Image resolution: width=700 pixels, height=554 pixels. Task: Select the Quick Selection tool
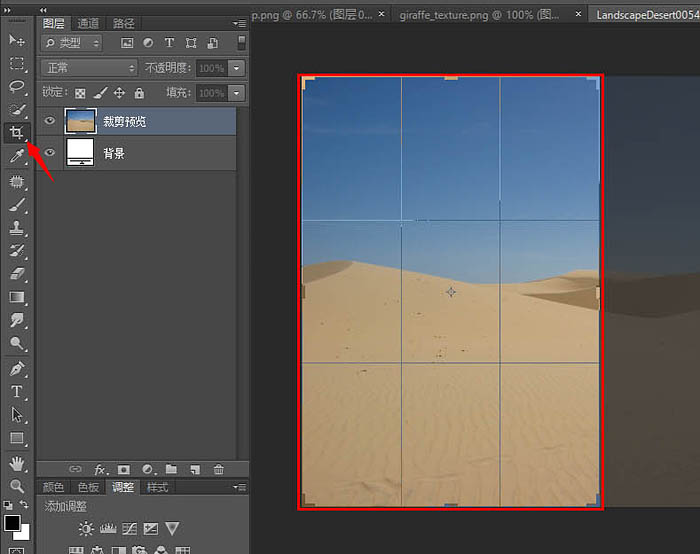point(17,109)
